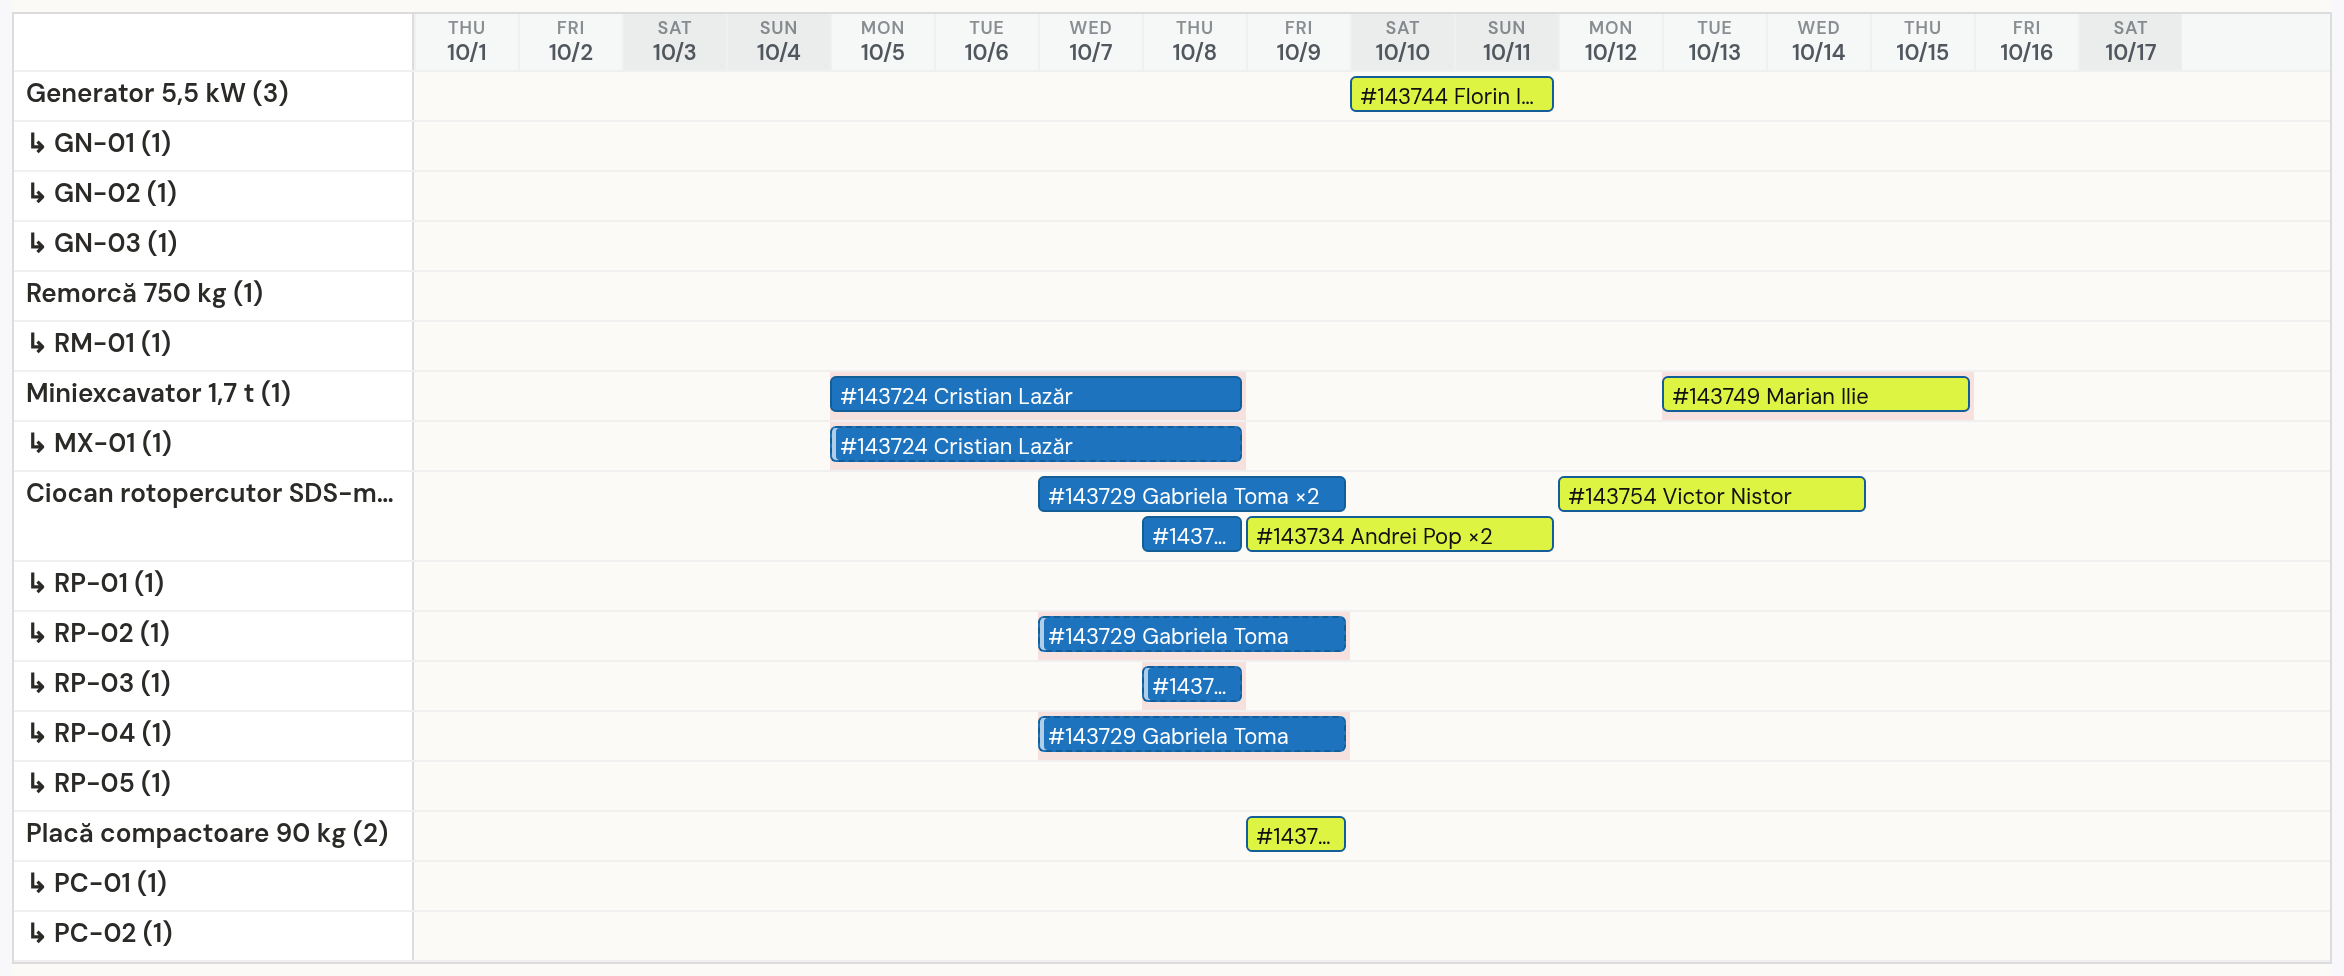This screenshot has width=2344, height=976.
Task: Click the MON 10/5 date header
Action: point(883,42)
